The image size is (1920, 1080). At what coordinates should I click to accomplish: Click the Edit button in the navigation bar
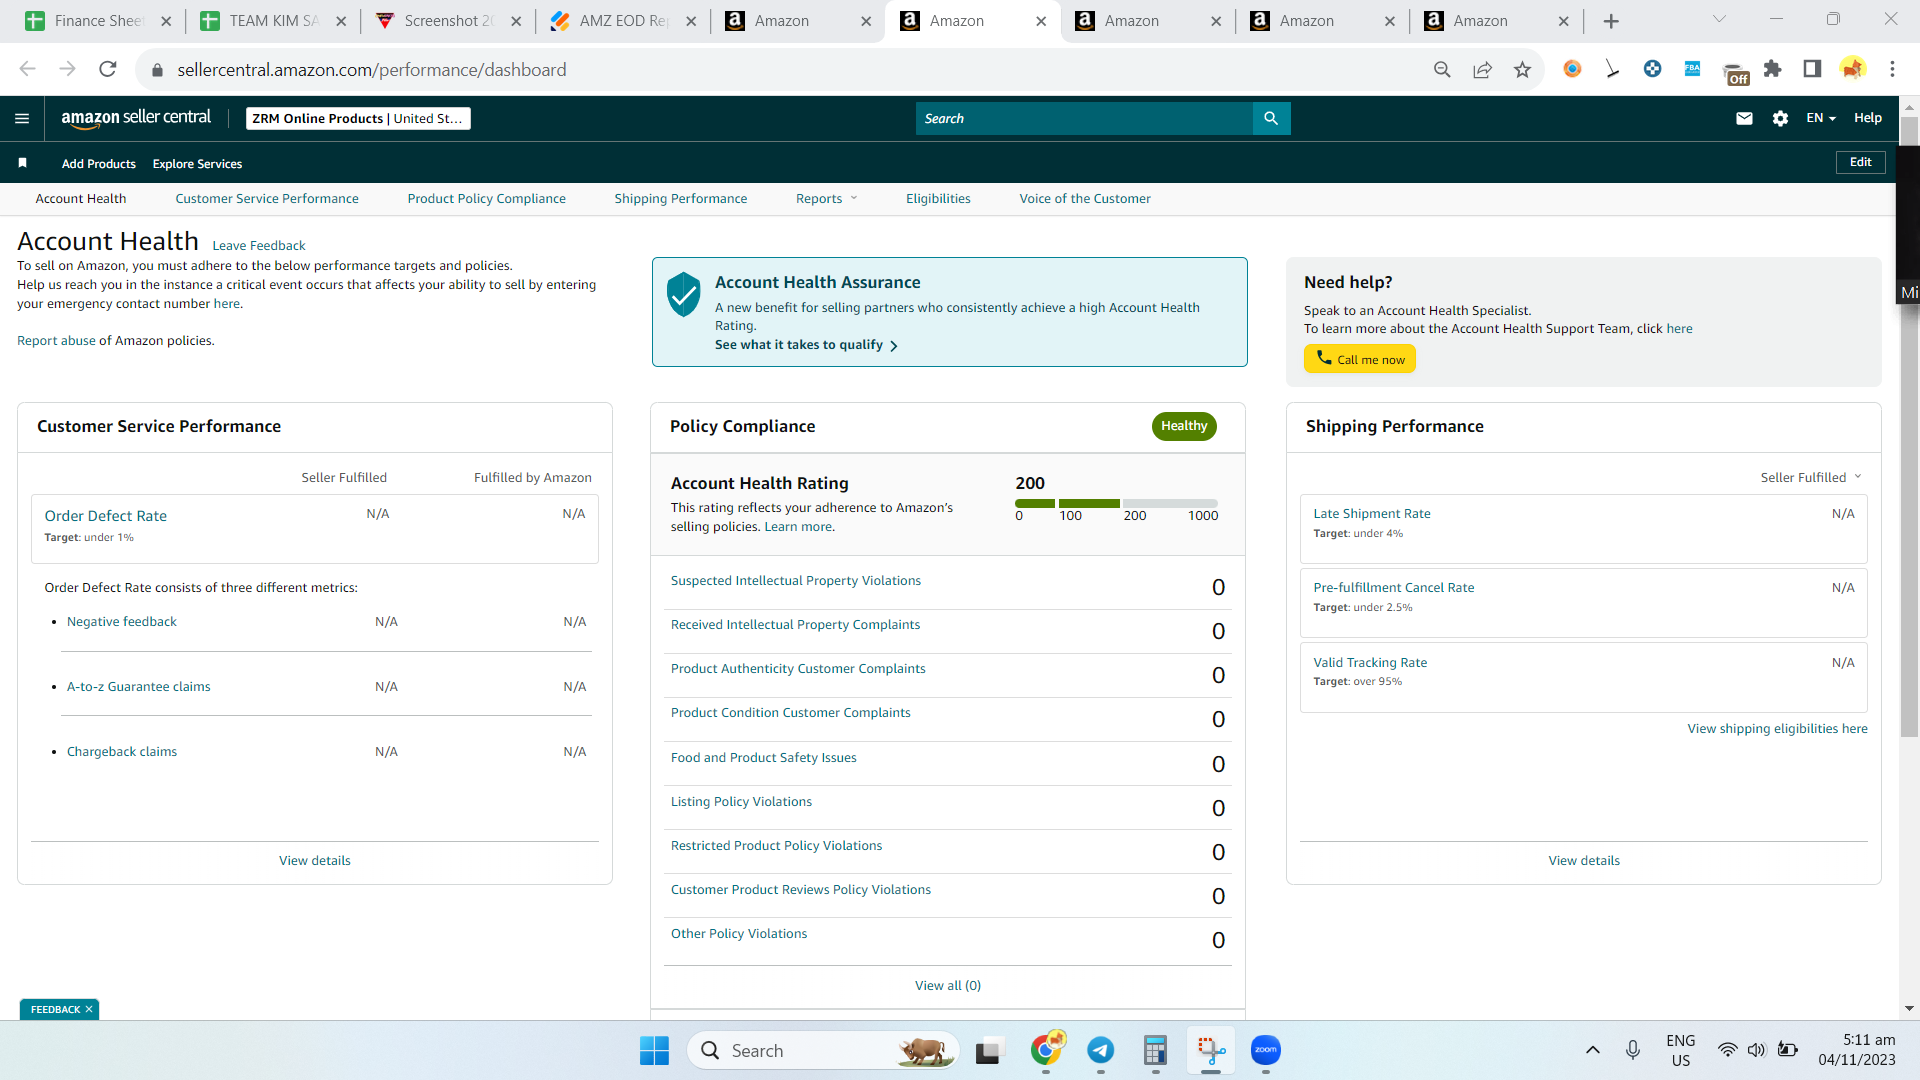(x=1861, y=162)
